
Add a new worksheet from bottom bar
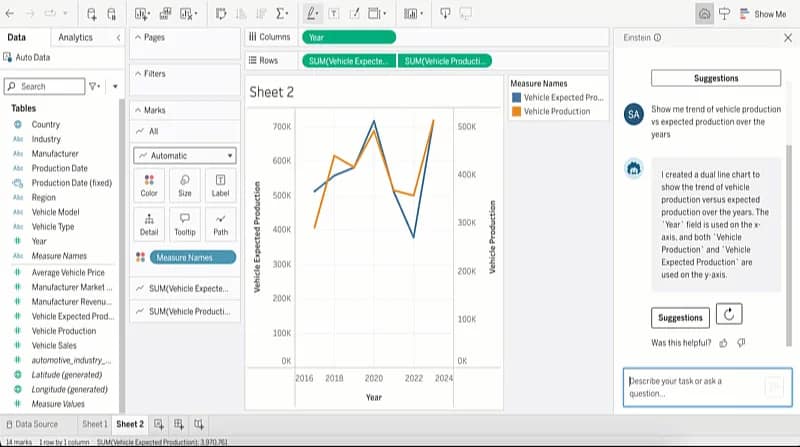(x=159, y=424)
